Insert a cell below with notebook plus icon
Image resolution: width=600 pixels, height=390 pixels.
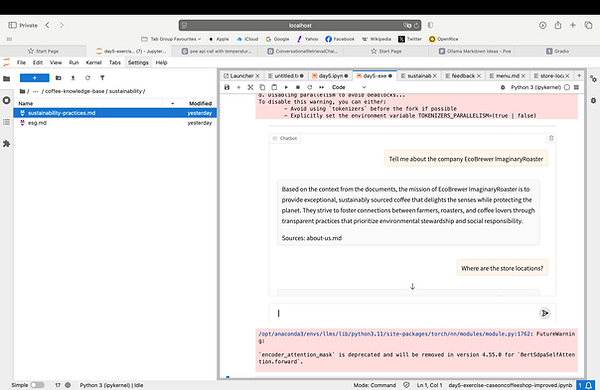coord(239,87)
